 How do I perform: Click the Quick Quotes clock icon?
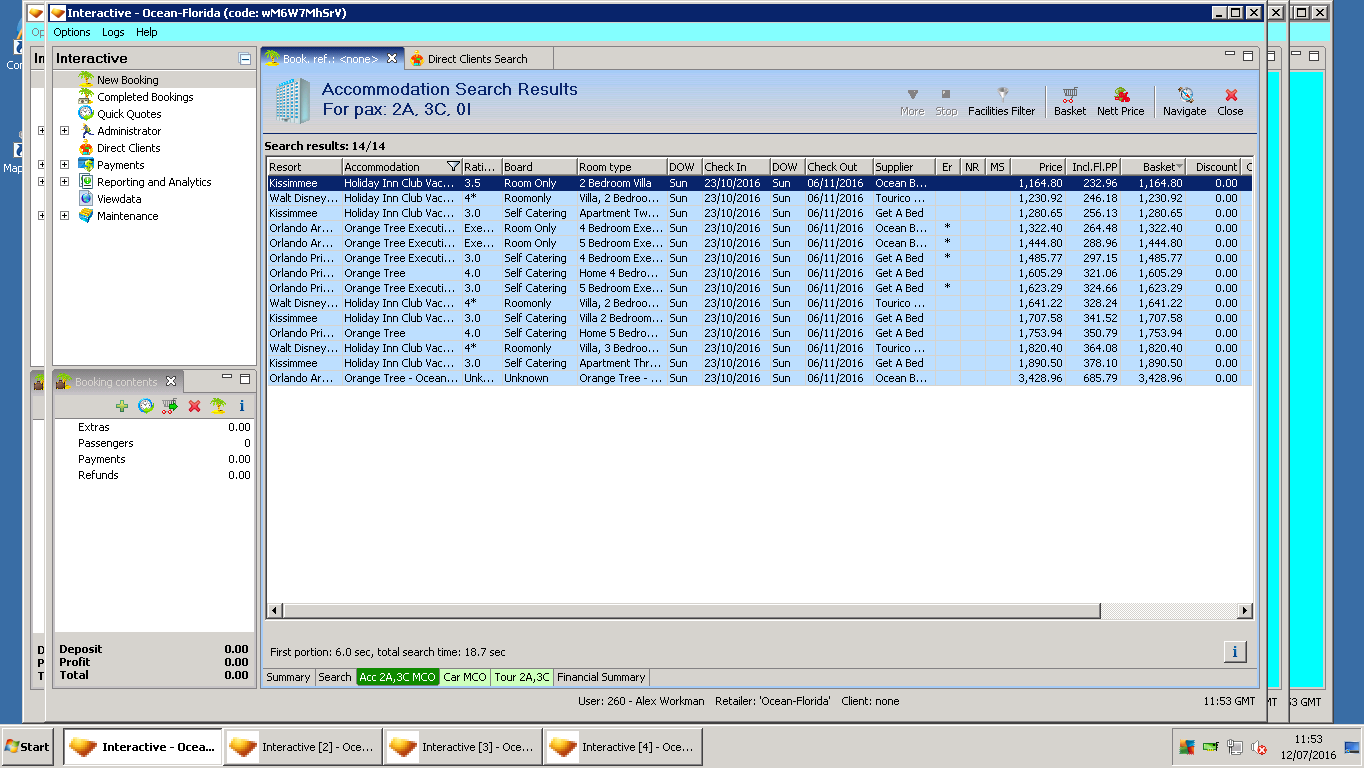(x=86, y=114)
